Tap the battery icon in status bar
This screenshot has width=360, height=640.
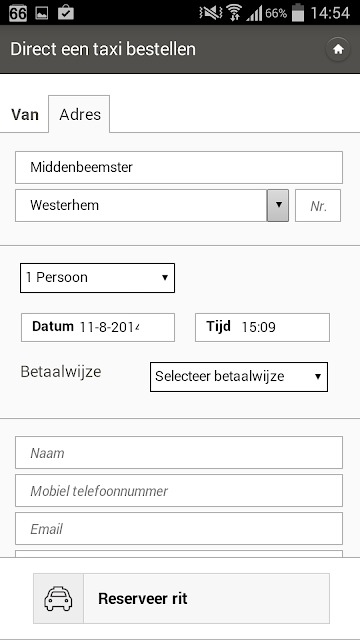(298, 13)
